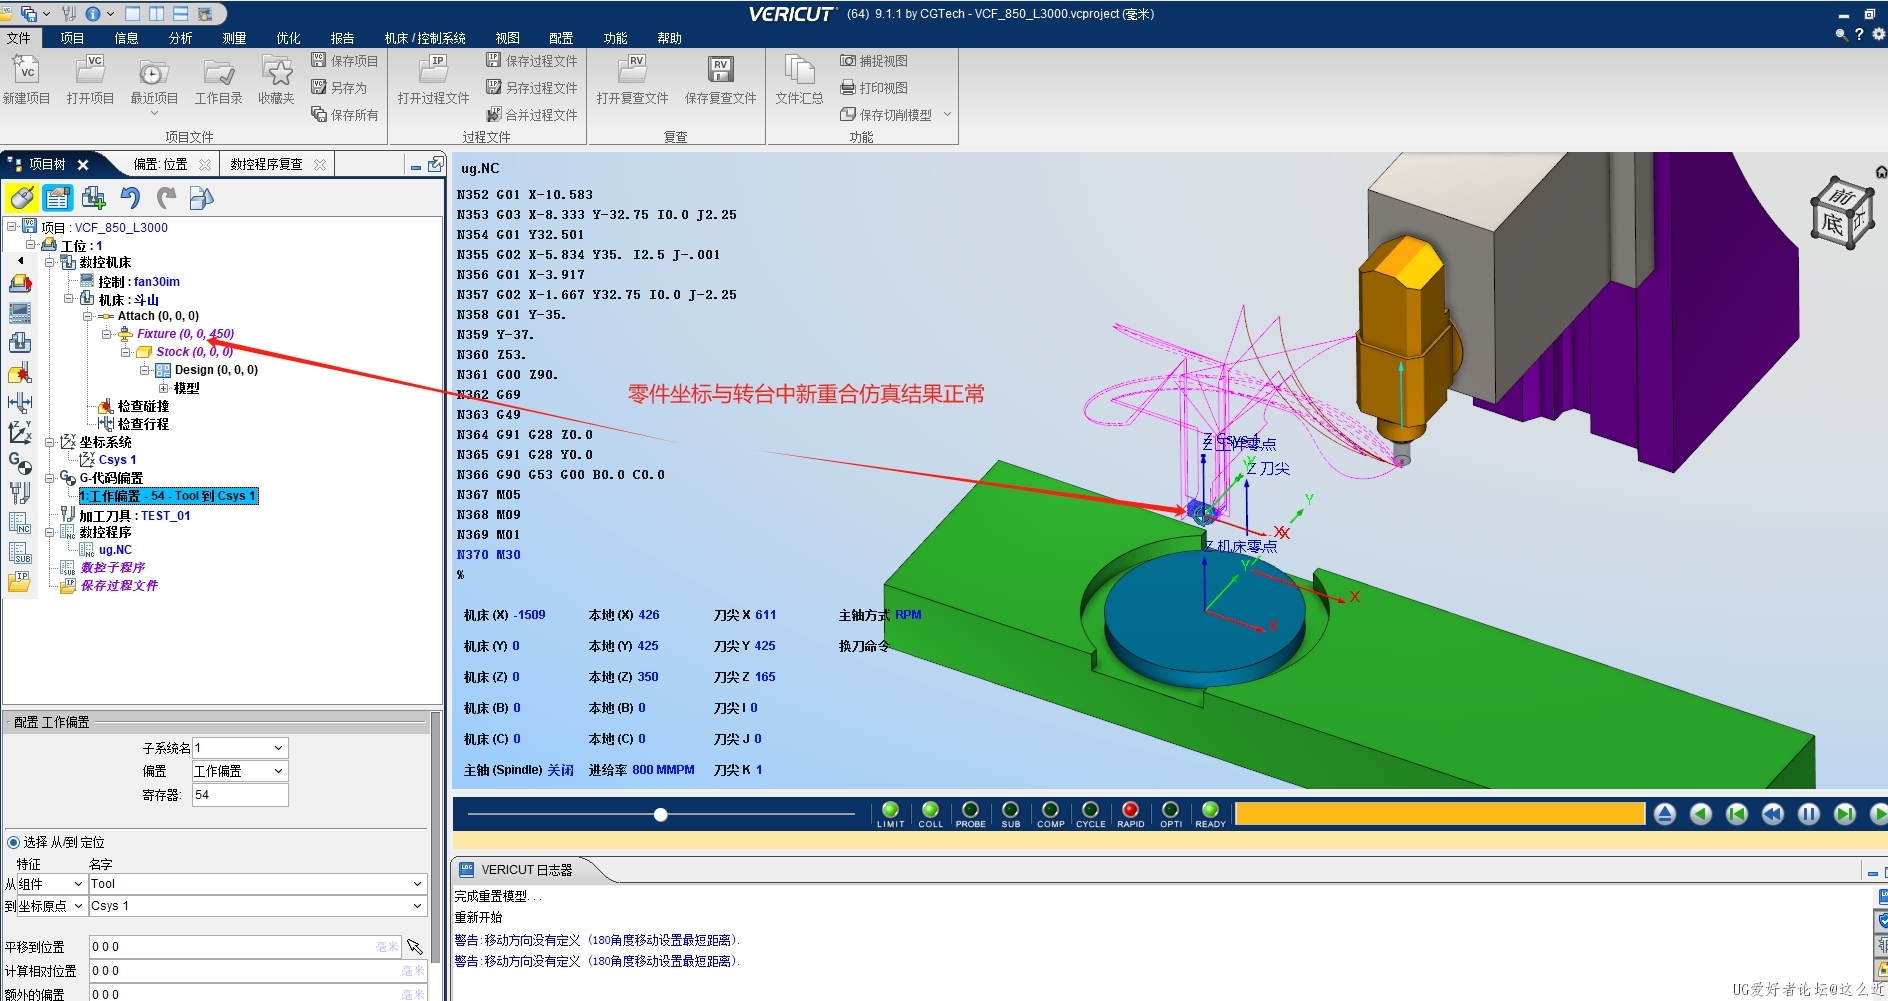
Task: Click Open In-Process File (打开过程文件) icon
Action: coord(433,71)
